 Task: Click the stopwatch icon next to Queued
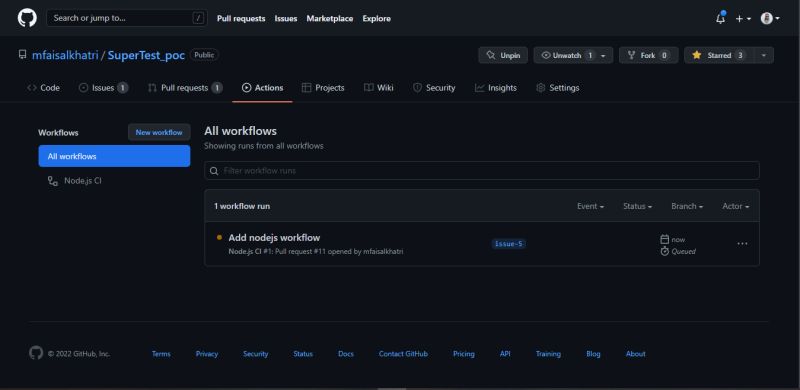664,251
